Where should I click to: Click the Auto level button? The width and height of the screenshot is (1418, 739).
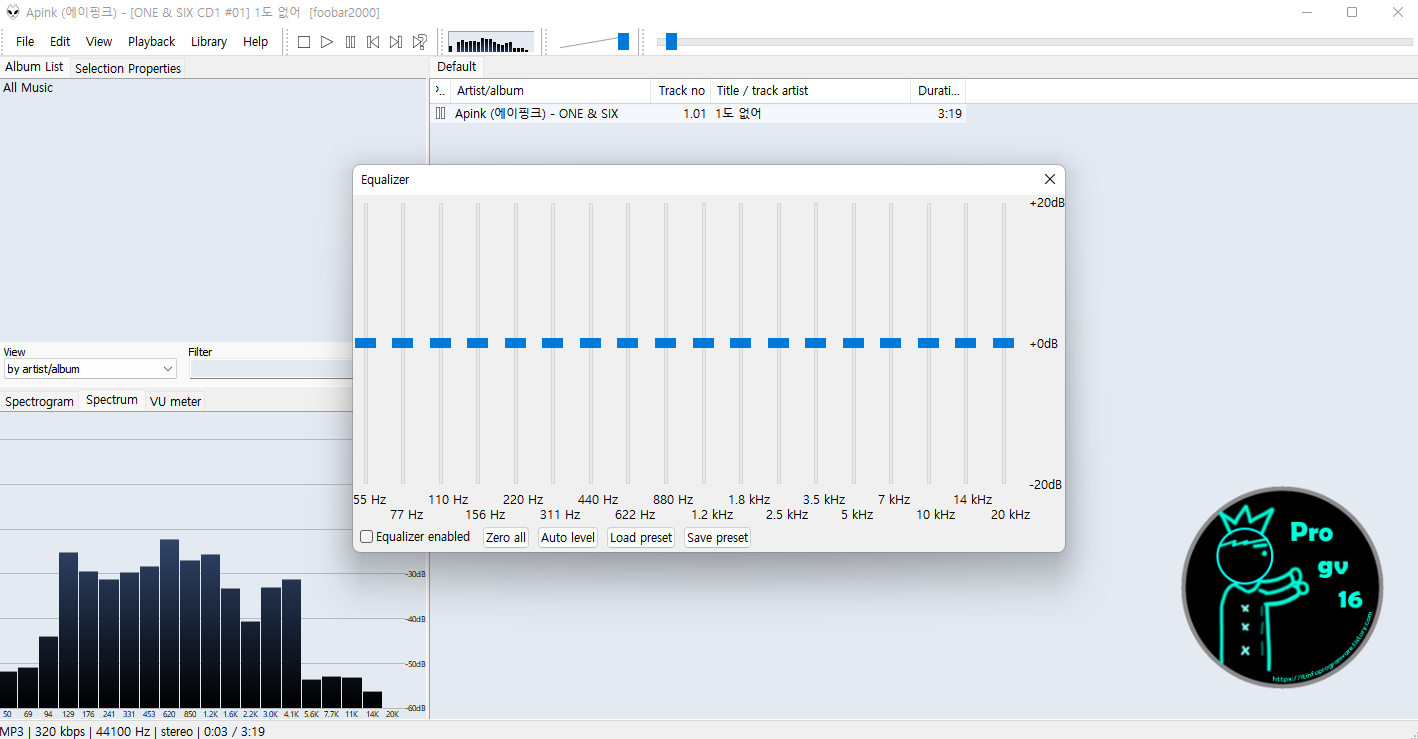pyautogui.click(x=568, y=537)
